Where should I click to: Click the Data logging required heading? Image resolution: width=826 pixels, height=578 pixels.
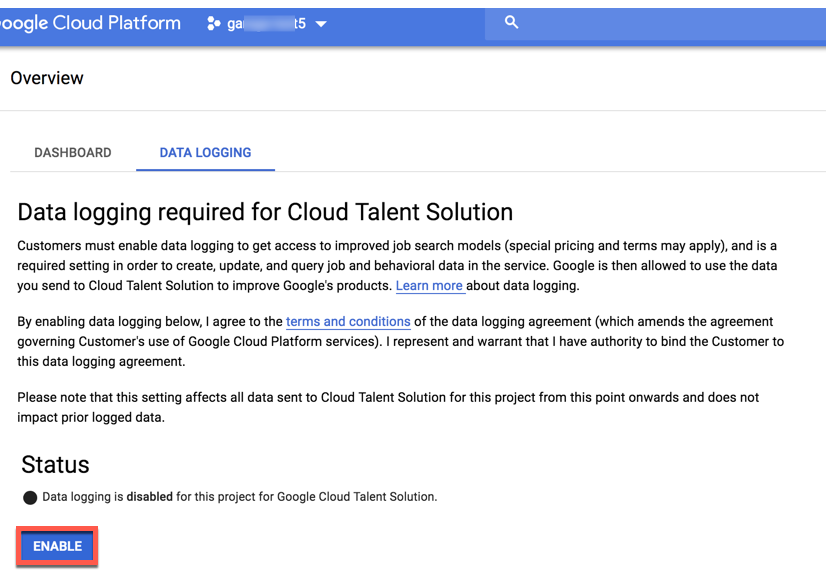click(x=265, y=212)
